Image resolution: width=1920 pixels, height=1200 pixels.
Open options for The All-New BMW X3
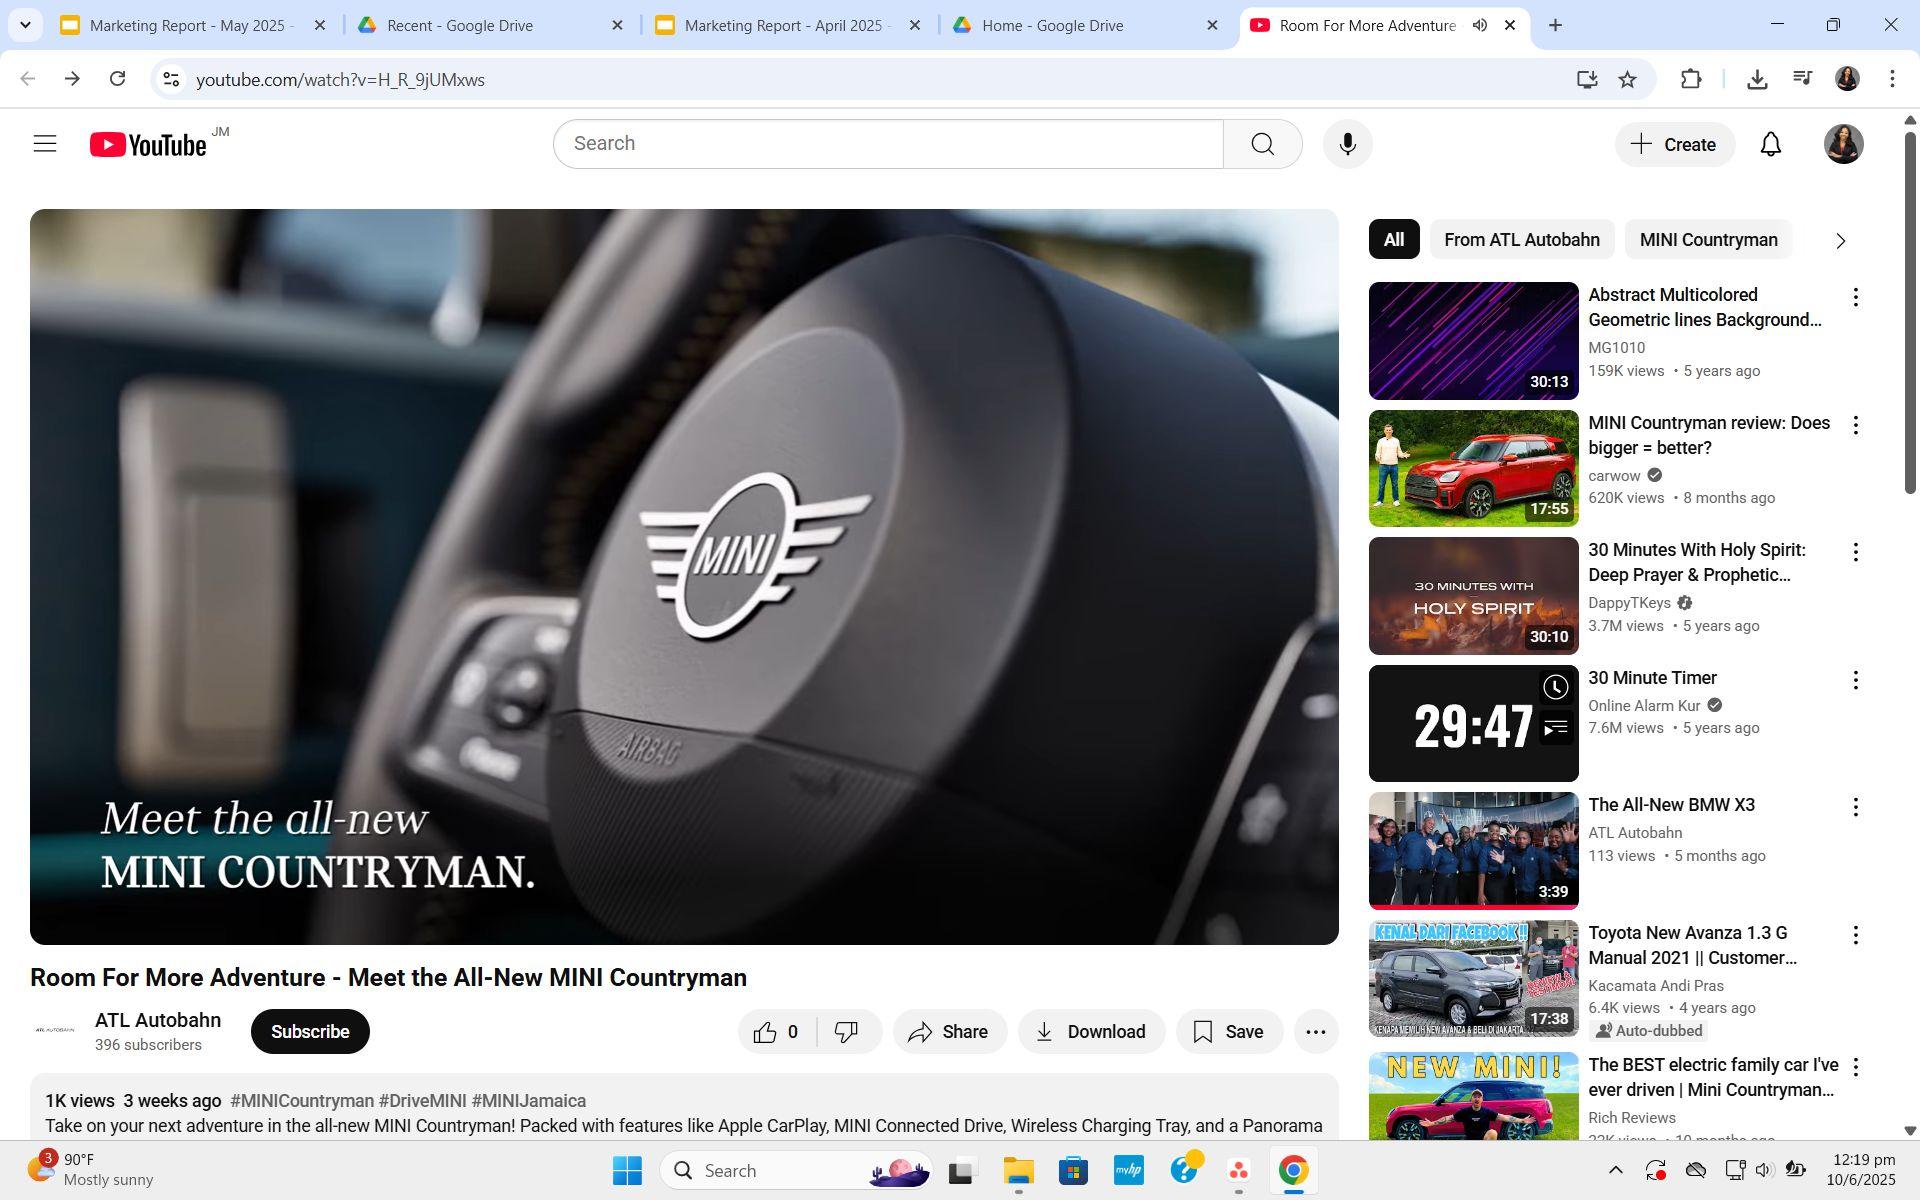1855,807
